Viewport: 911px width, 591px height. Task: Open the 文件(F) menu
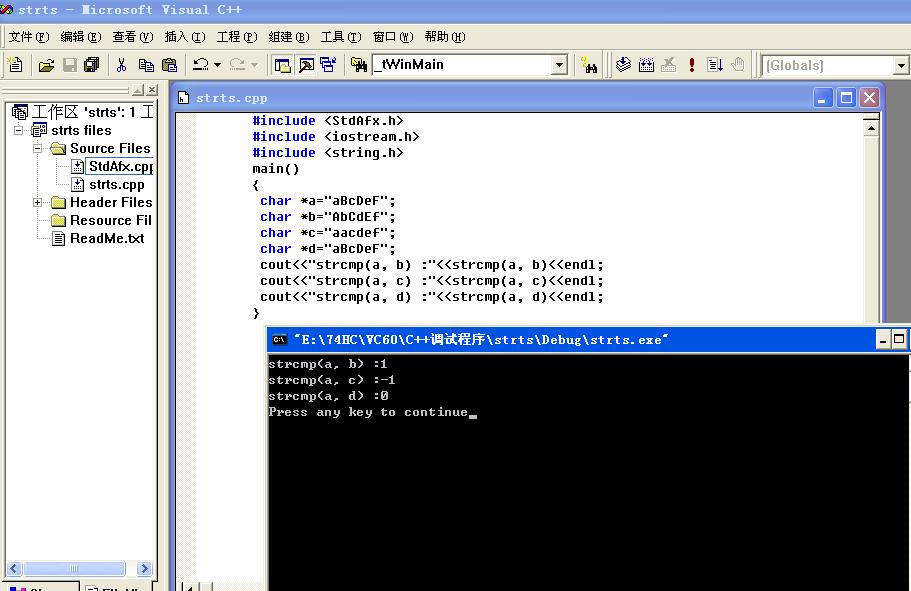click(x=29, y=37)
